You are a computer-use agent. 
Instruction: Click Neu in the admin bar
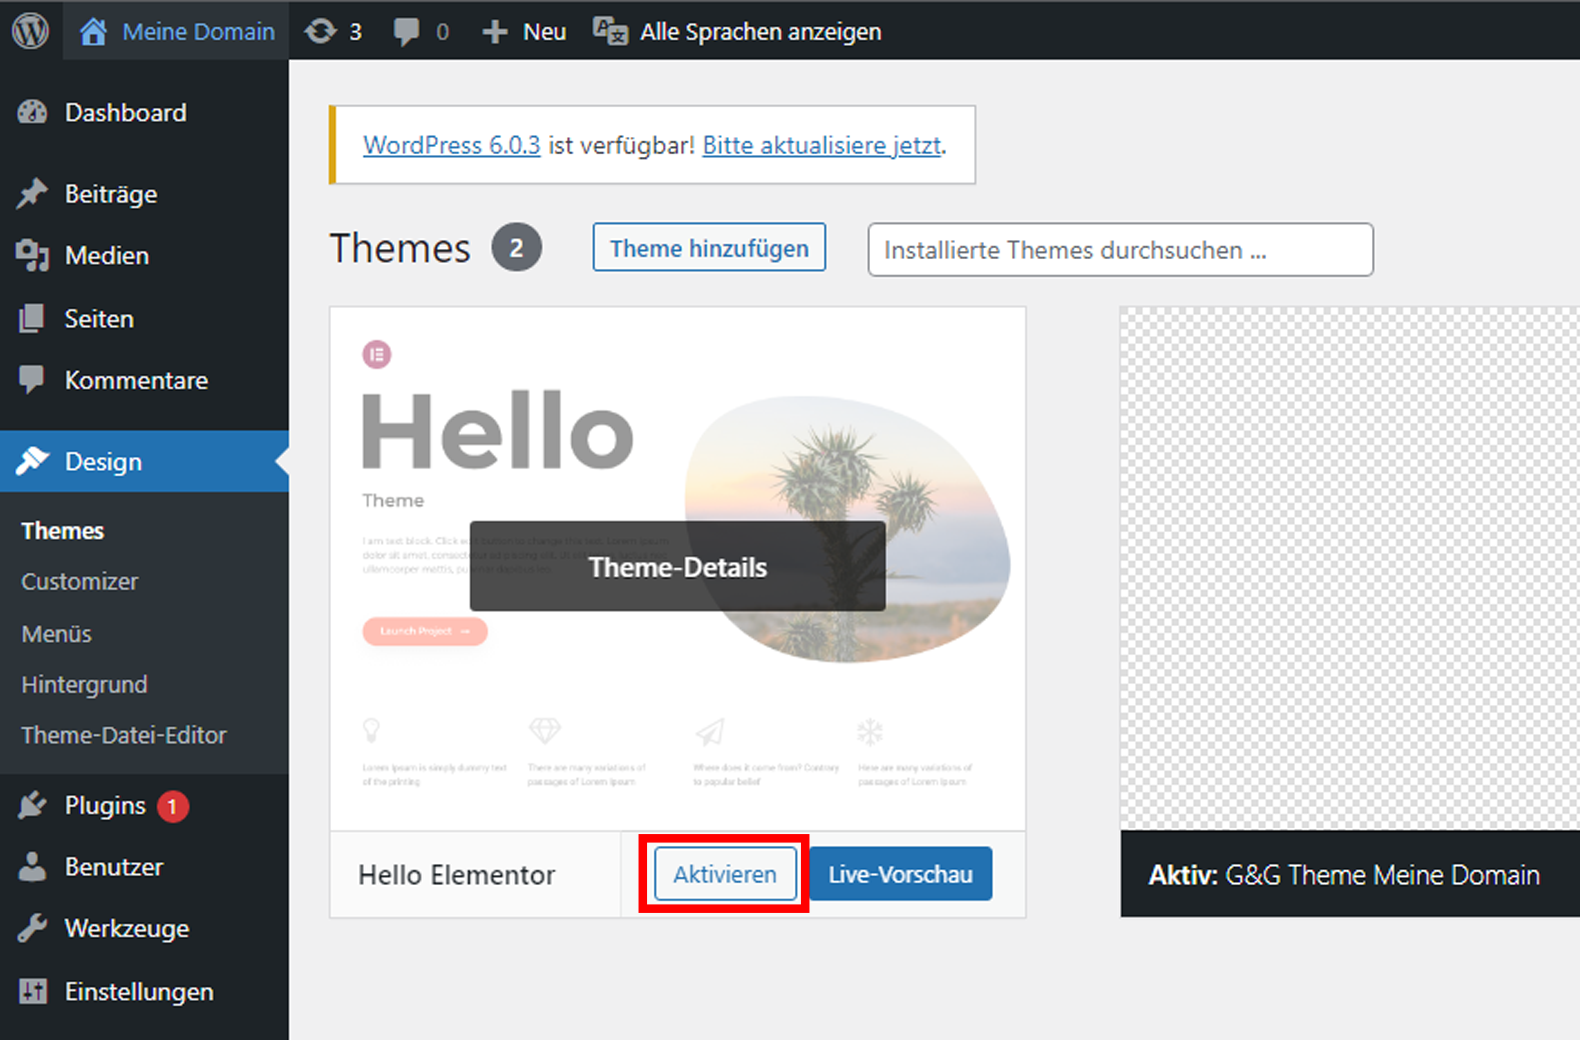[x=544, y=32]
